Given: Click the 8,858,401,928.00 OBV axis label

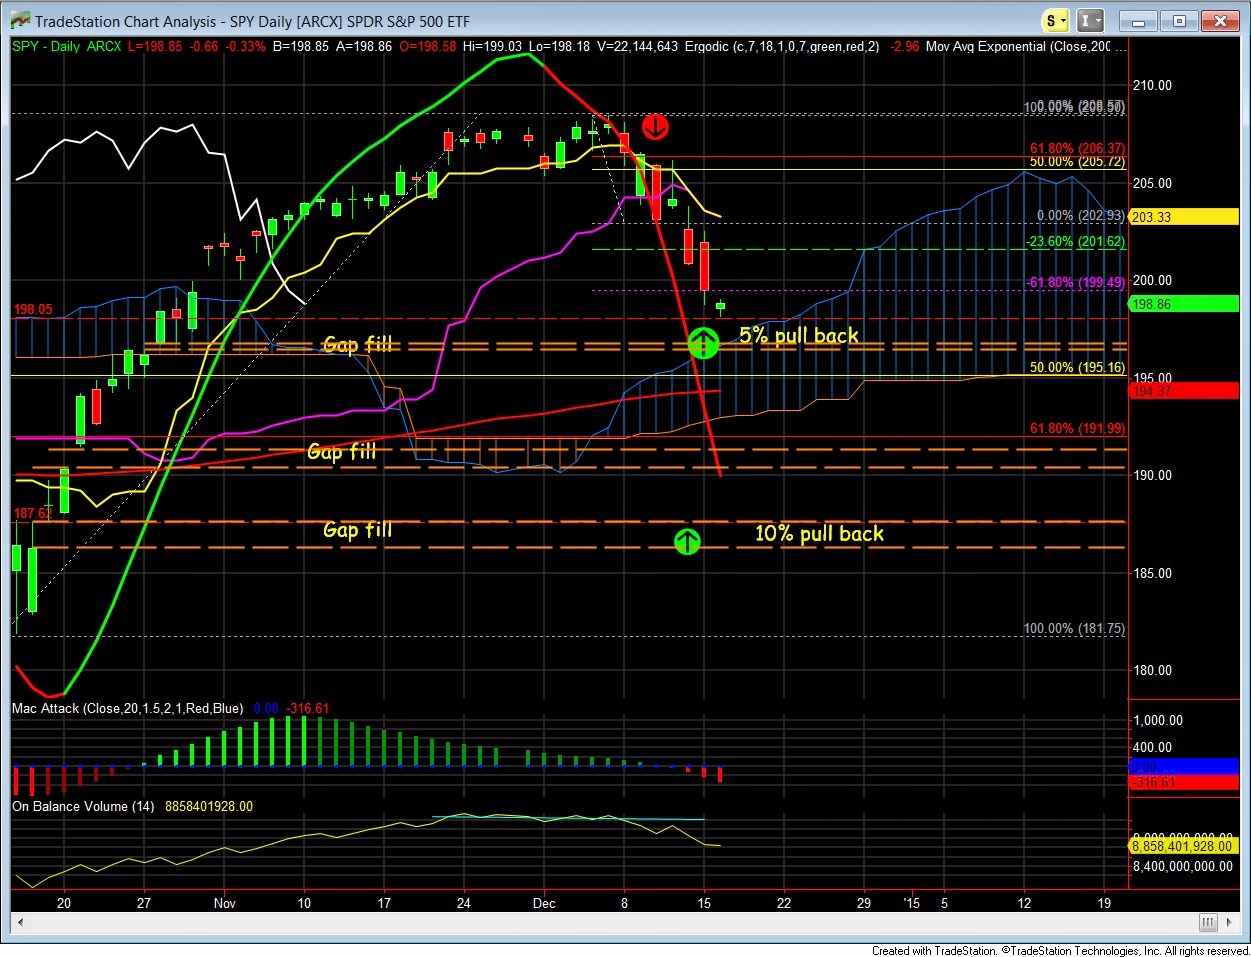Looking at the screenshot, I should (1182, 846).
